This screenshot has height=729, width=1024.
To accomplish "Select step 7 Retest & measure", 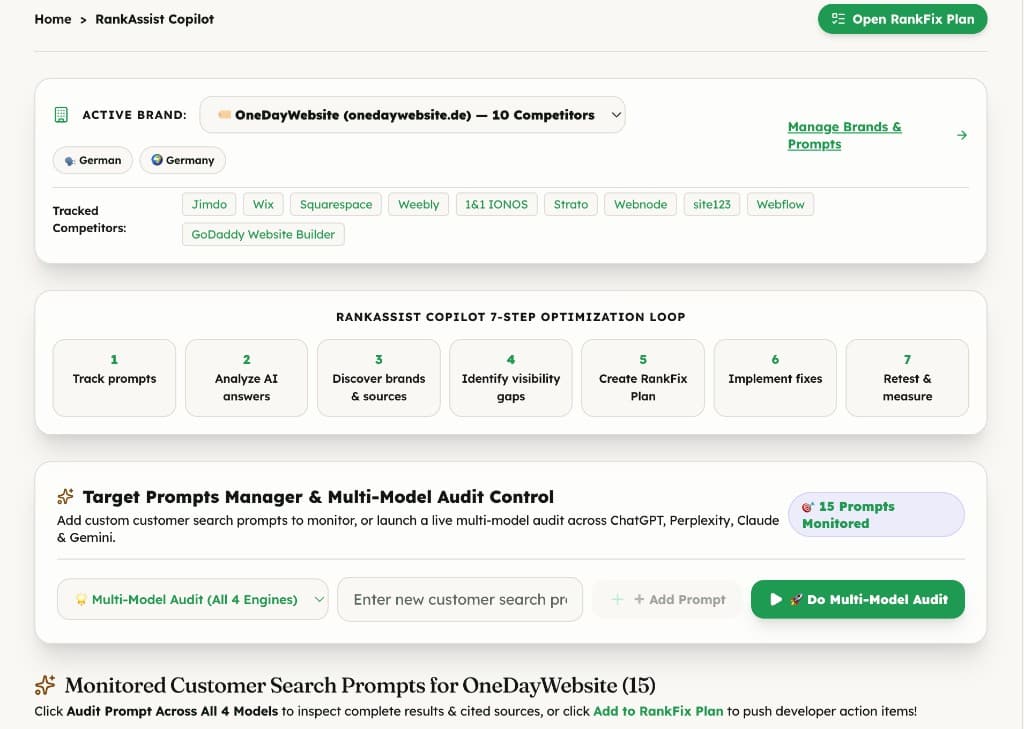I will [907, 378].
